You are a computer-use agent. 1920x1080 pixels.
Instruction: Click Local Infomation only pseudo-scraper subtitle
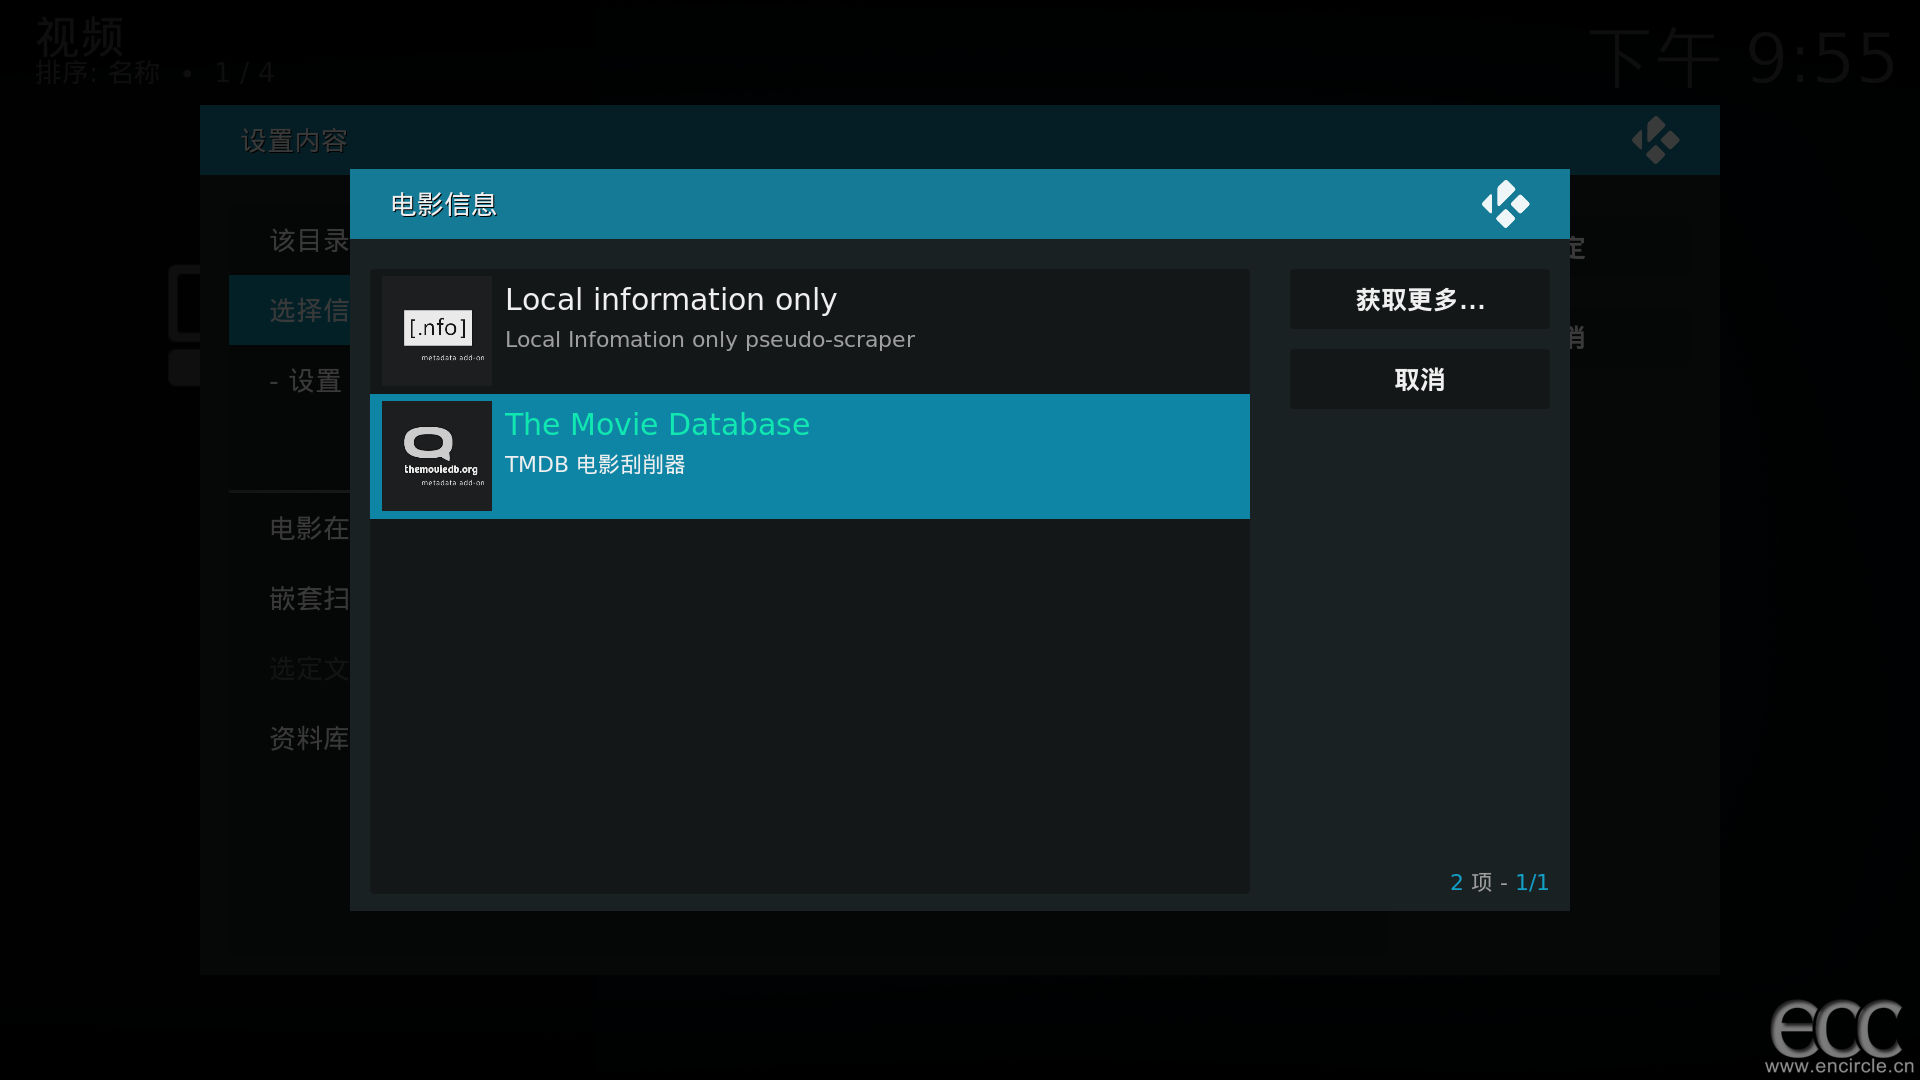point(710,340)
